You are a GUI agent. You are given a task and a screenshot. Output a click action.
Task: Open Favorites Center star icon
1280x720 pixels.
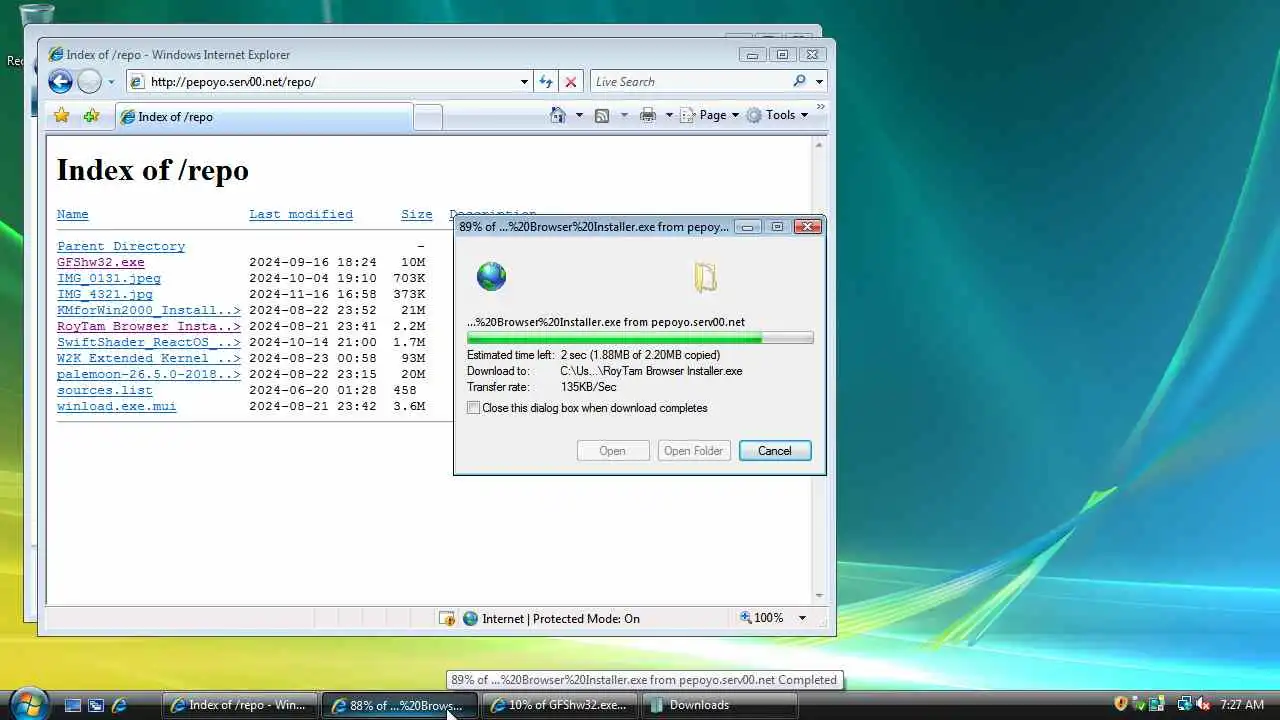pos(61,116)
